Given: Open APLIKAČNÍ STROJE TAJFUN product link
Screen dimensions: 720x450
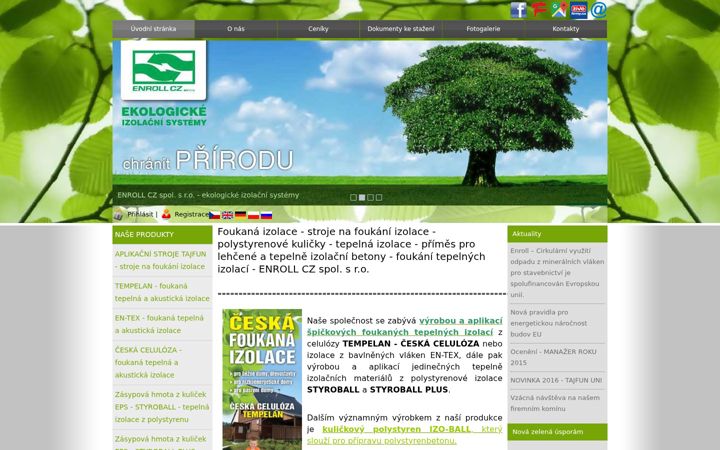Looking at the screenshot, I should [x=160, y=260].
